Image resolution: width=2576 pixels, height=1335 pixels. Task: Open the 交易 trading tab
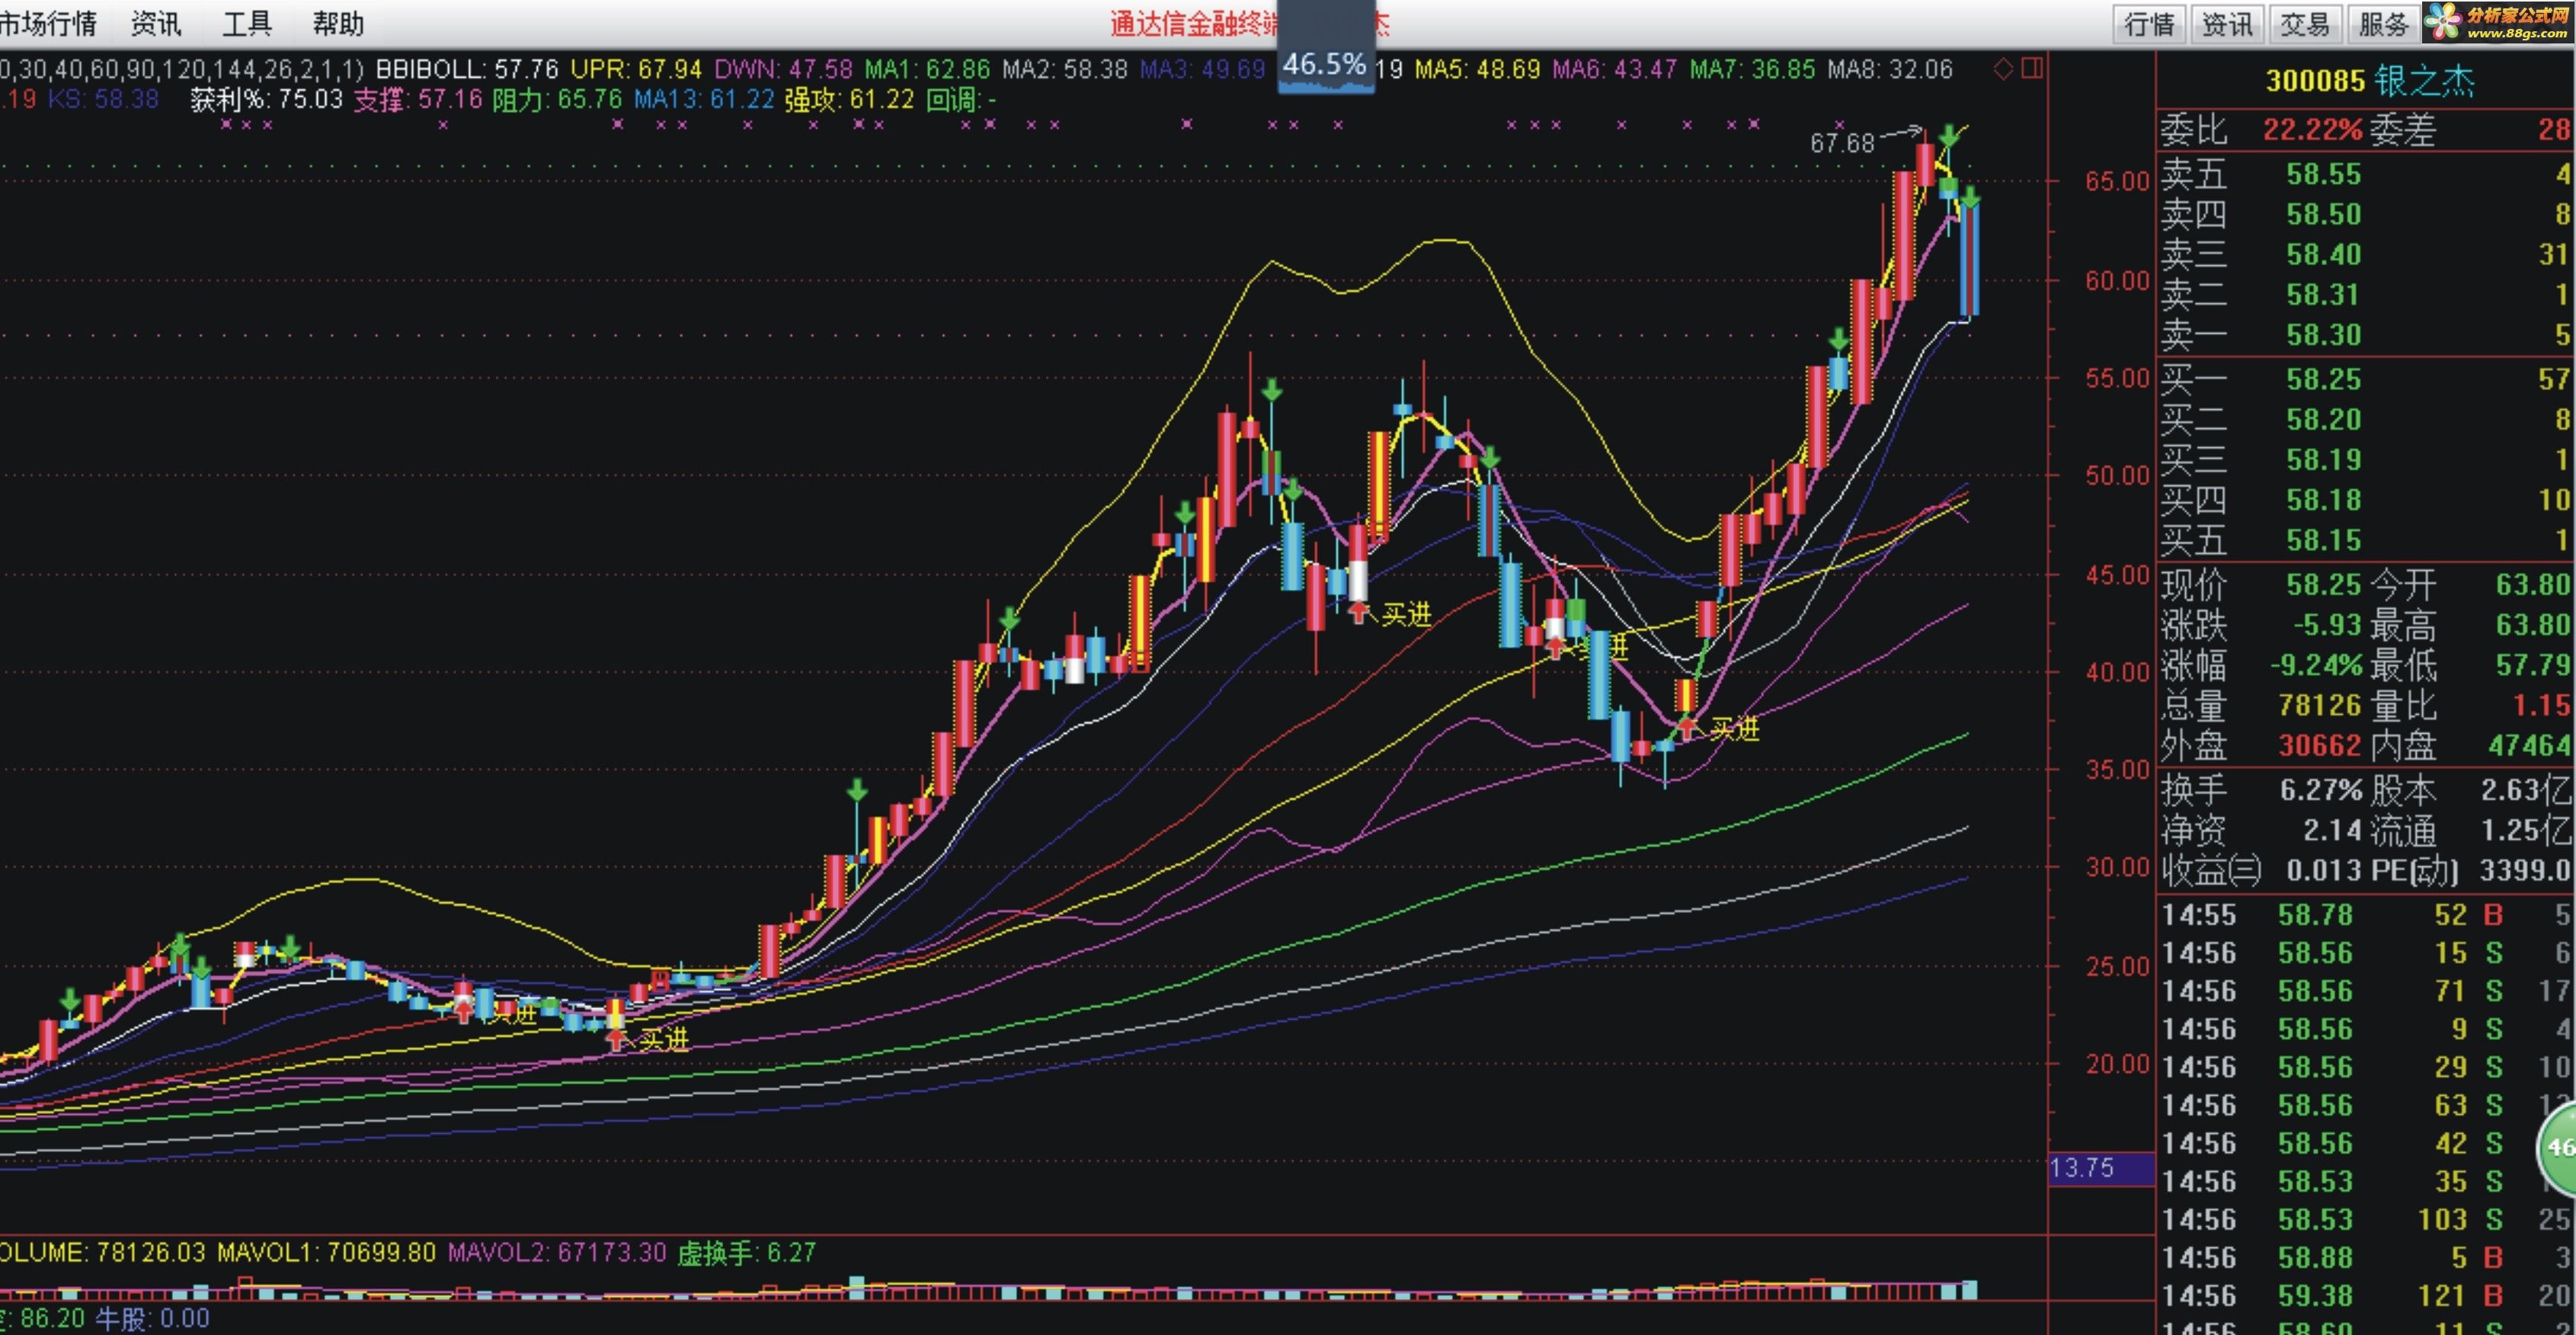(x=2305, y=24)
